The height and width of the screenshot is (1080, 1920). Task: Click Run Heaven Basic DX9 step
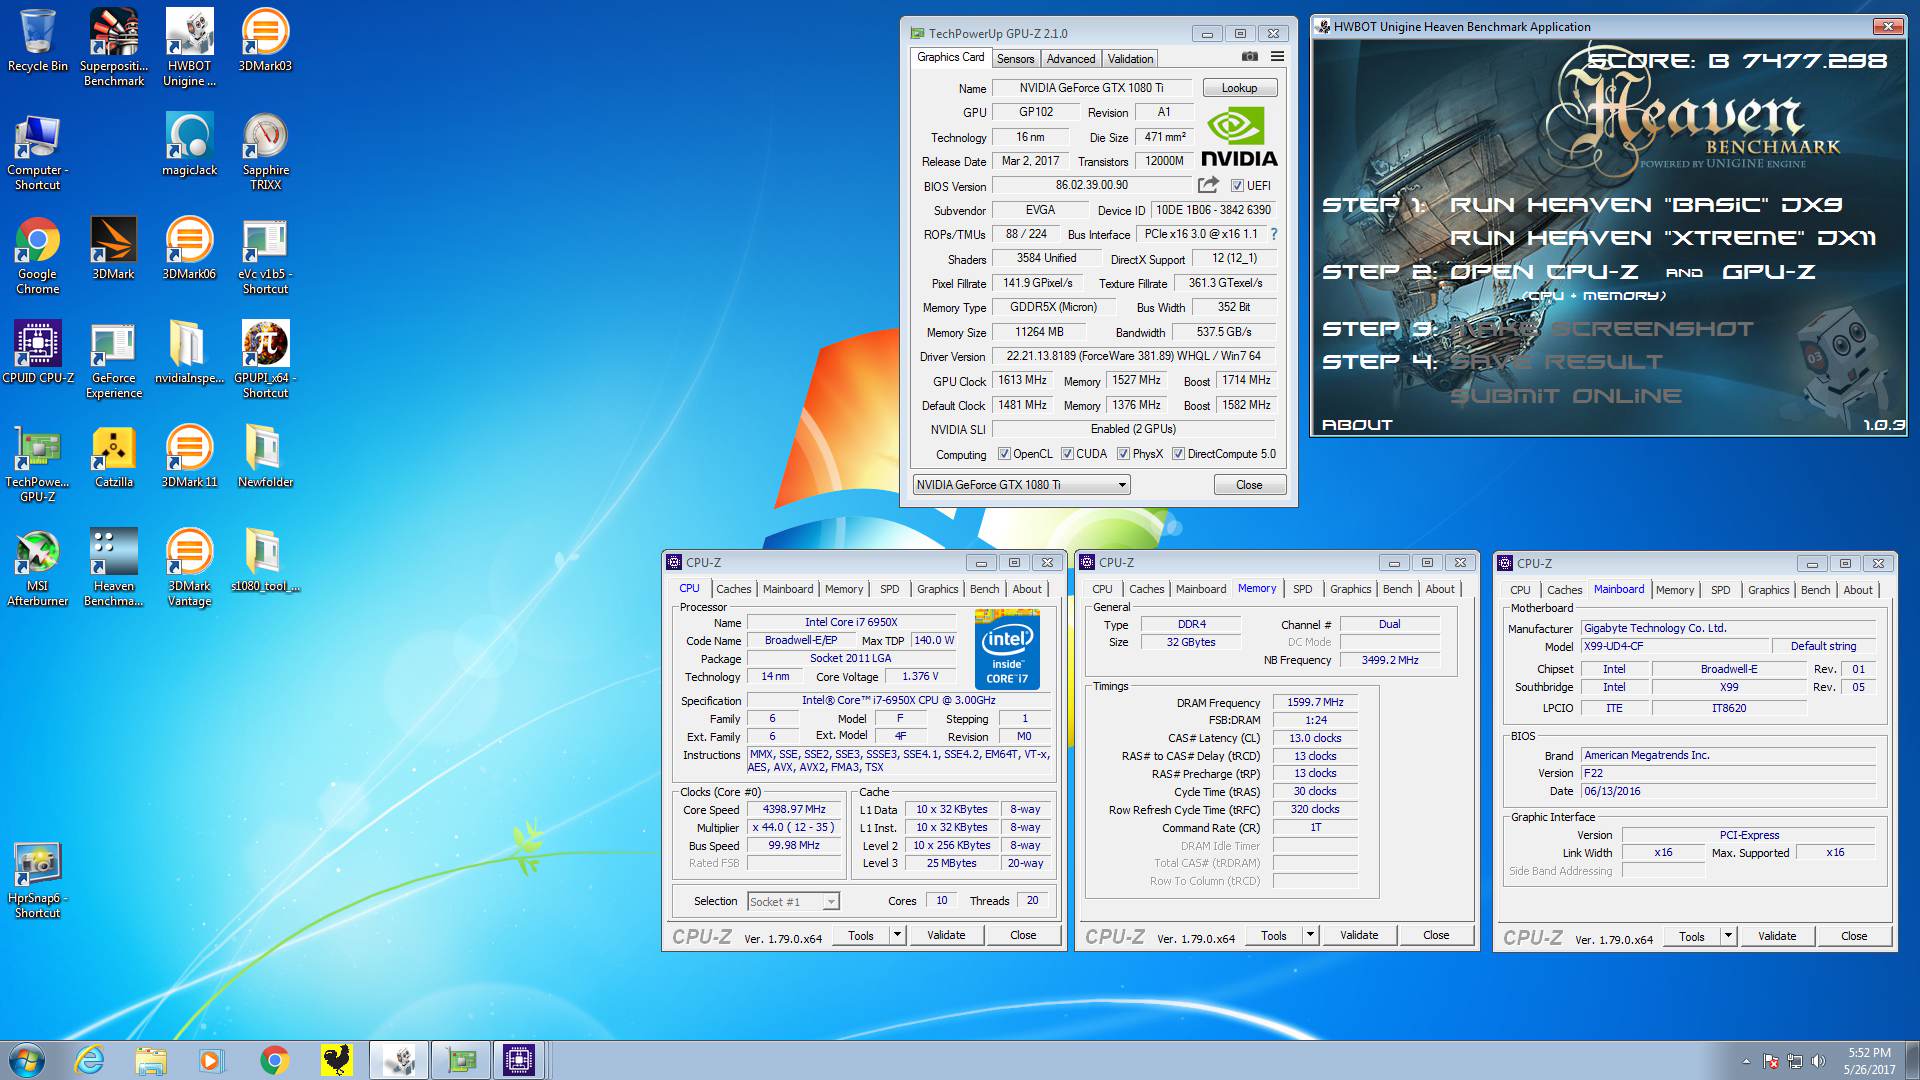click(1646, 205)
